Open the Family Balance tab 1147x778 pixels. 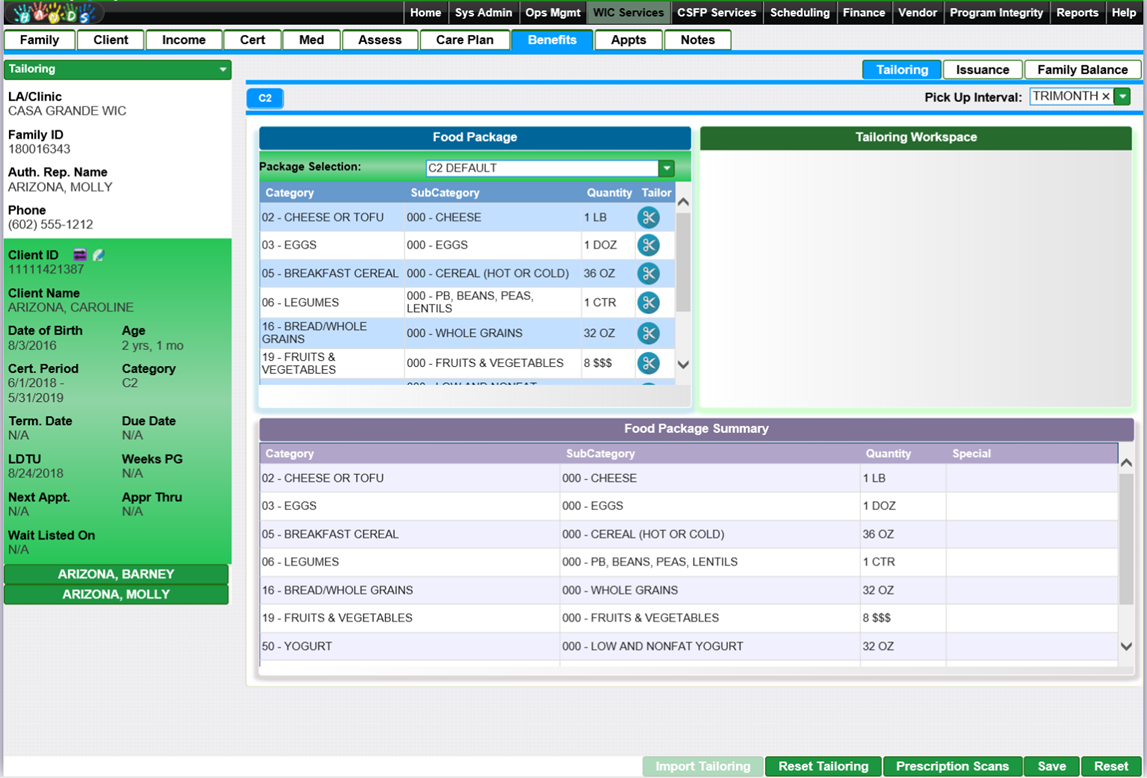click(x=1082, y=70)
